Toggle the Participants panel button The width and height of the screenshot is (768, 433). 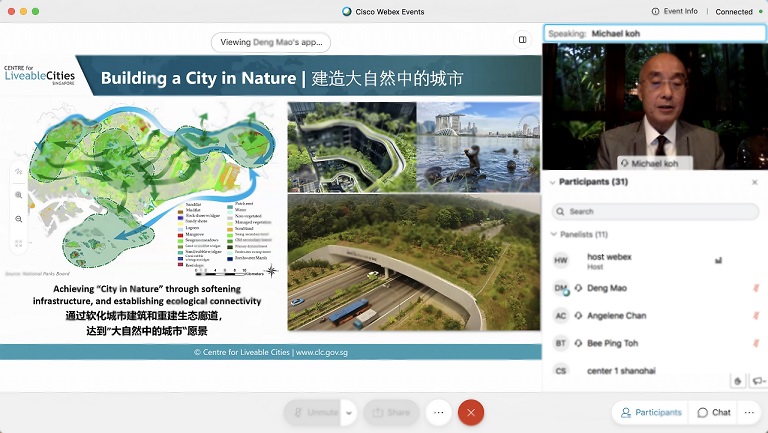point(651,412)
